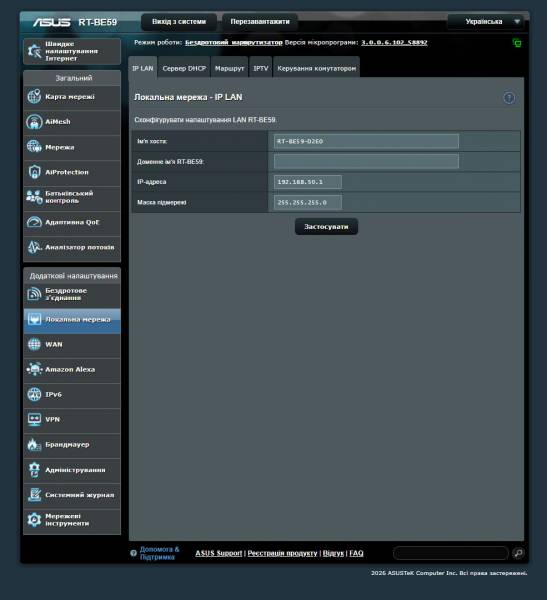547x600 pixels.
Task: Open Wireless (Бездротове з'єднання) icon
Action: point(34,294)
